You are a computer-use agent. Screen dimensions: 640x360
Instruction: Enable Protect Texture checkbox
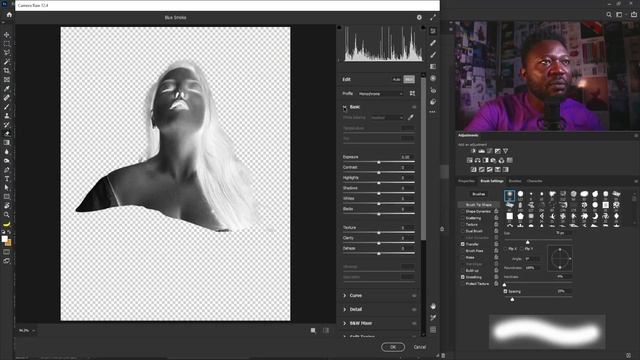(x=462, y=284)
